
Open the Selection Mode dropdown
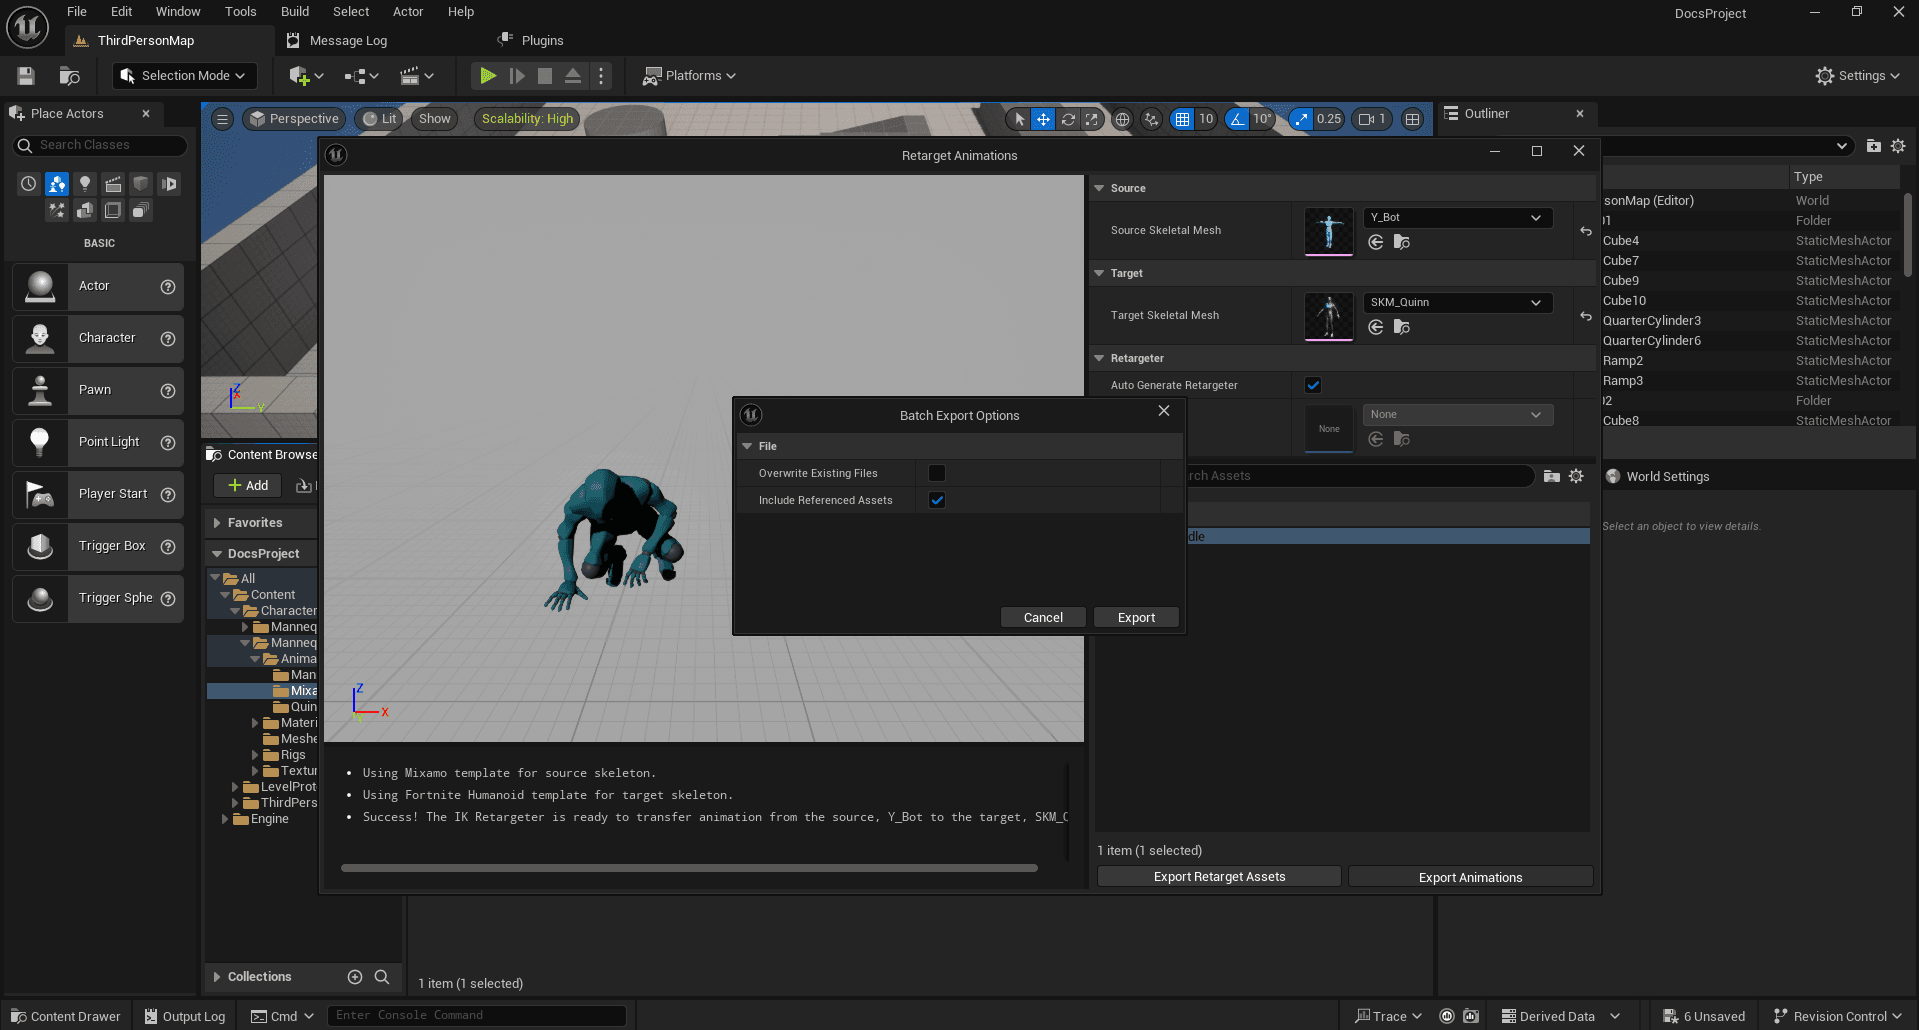click(184, 76)
